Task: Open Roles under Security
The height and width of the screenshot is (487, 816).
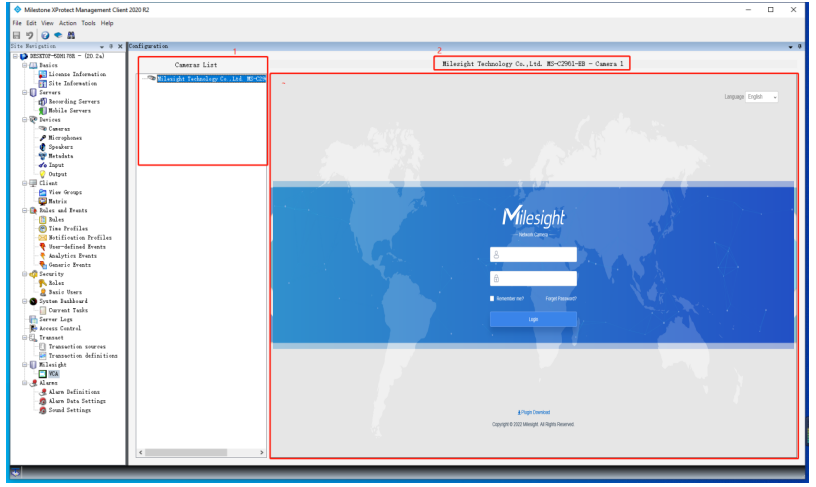Action: pos(56,283)
